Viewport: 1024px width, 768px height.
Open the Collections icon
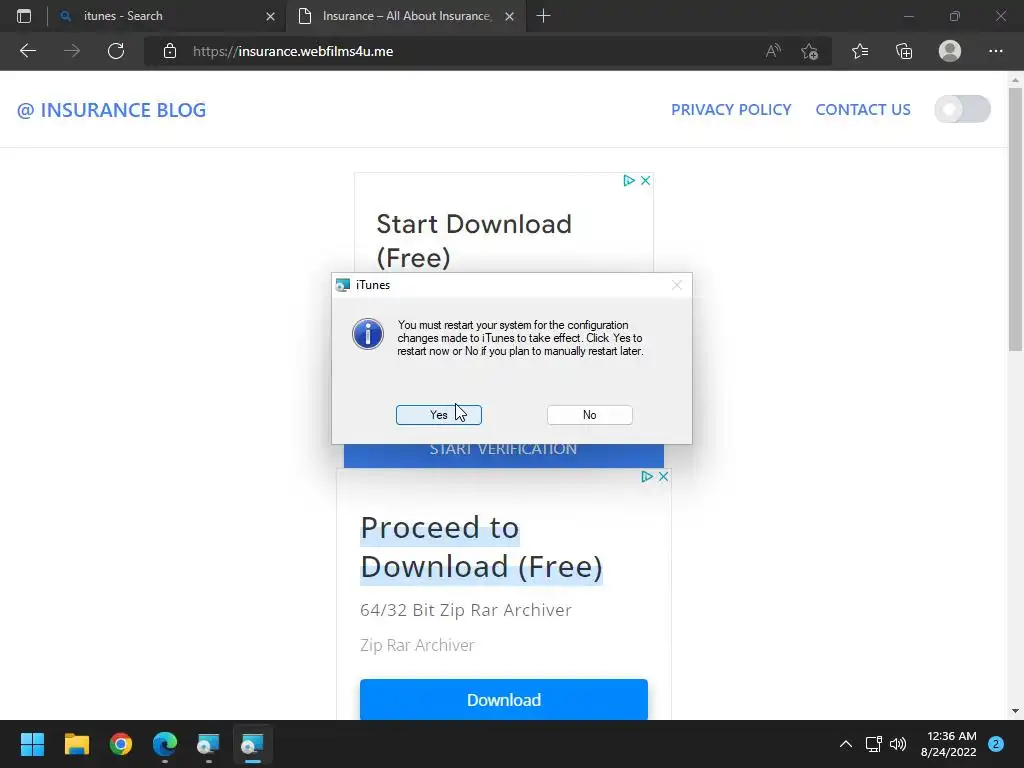click(x=904, y=51)
